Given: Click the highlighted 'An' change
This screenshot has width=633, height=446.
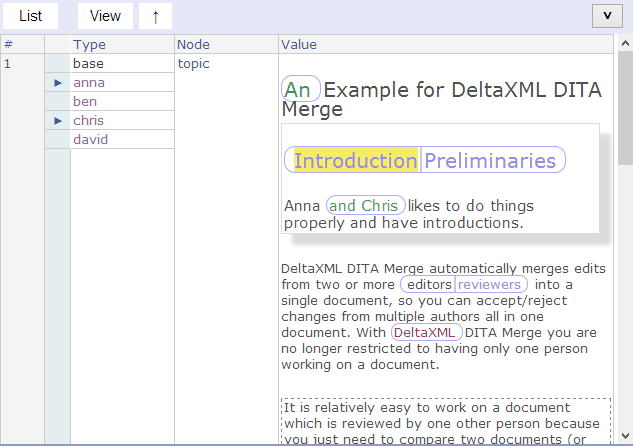Looking at the screenshot, I should pyautogui.click(x=301, y=88).
